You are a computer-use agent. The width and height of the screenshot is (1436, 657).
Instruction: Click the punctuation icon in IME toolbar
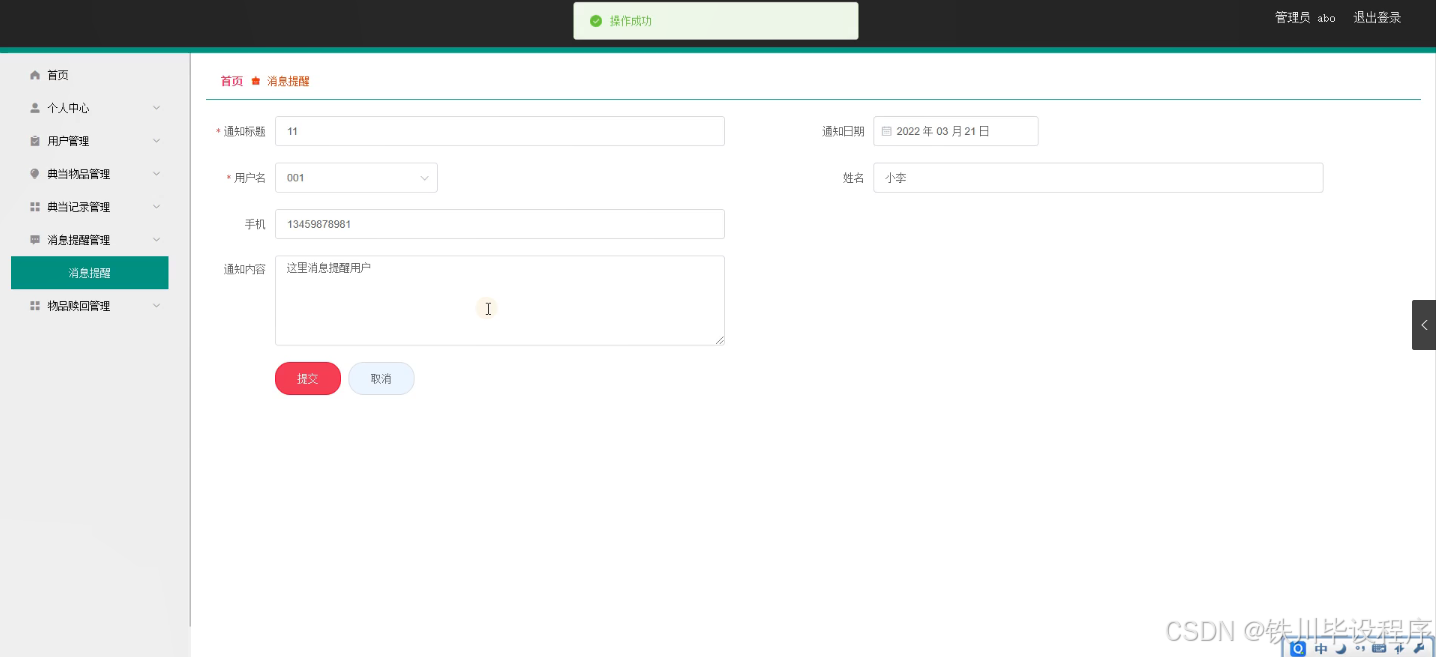(1359, 649)
